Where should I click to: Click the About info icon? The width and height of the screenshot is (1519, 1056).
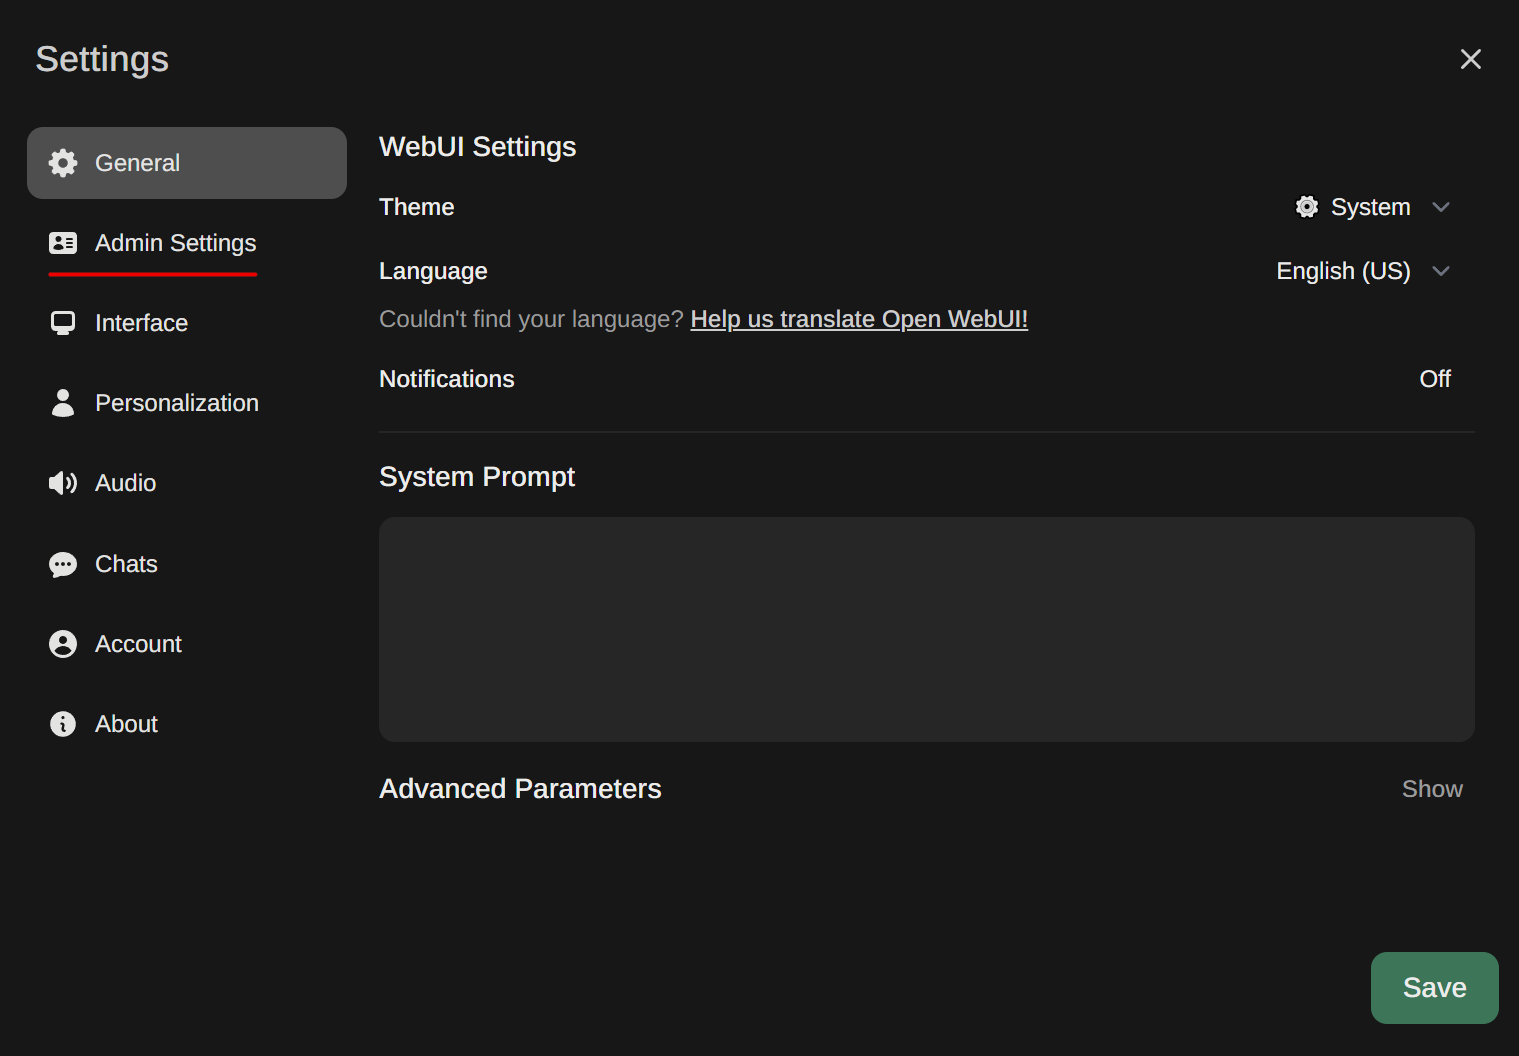[x=63, y=724]
